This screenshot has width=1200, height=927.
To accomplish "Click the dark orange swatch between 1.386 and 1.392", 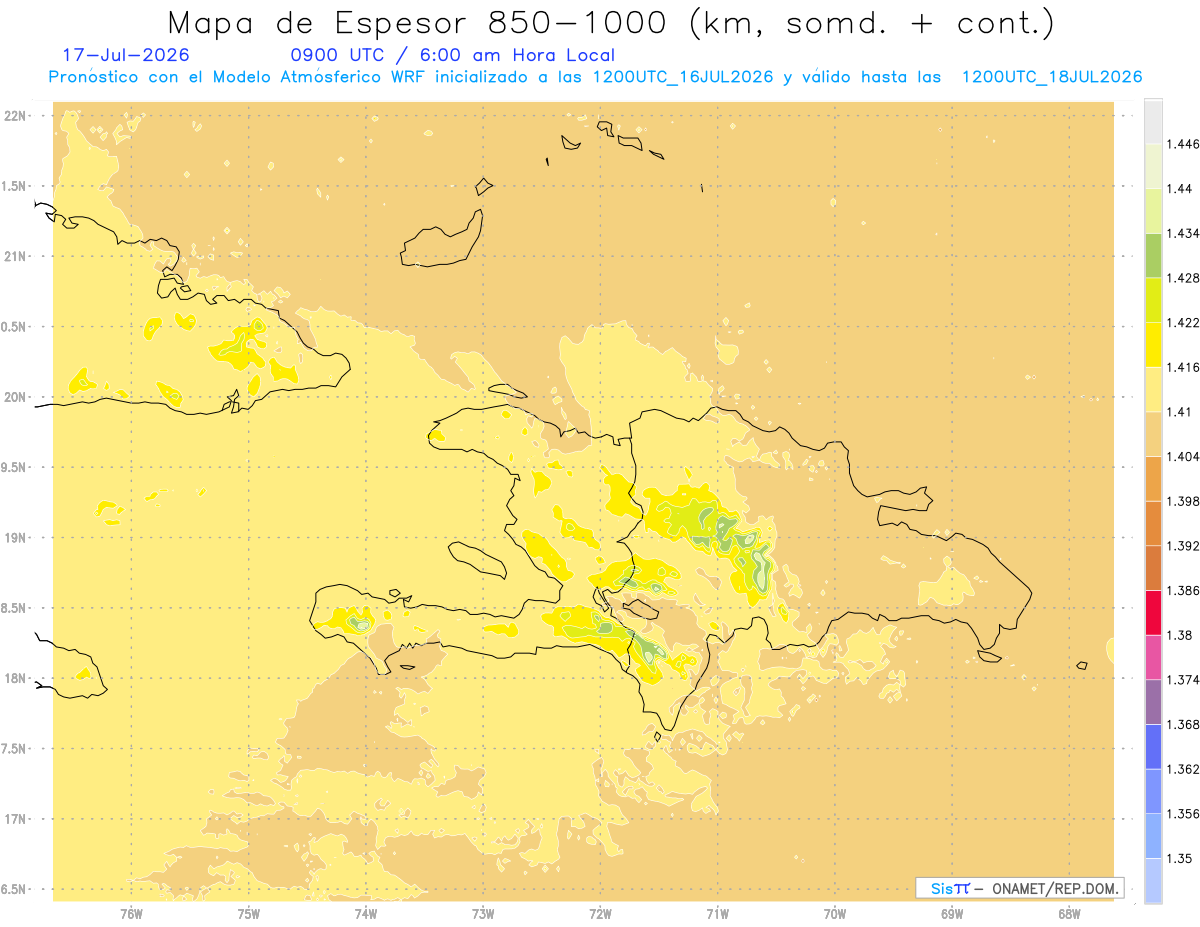I will tap(1153, 568).
